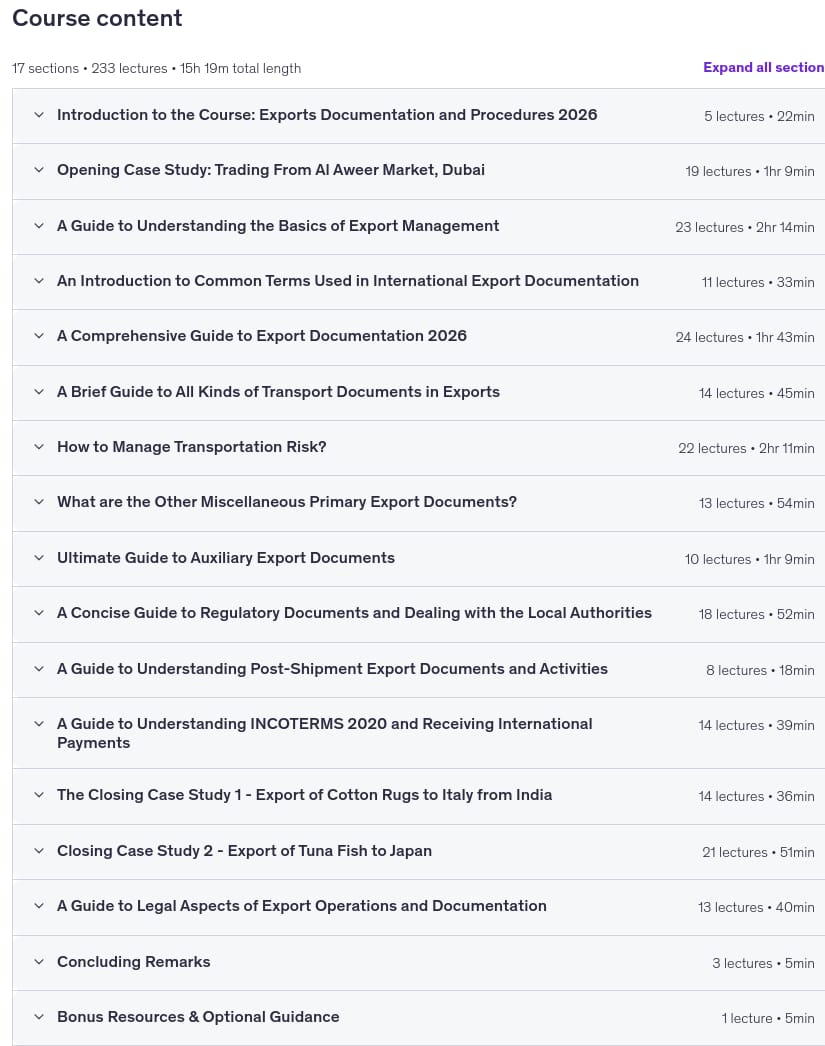Expand chevron for Closing Case Study 2
Image resolution: width=825 pixels, height=1046 pixels.
pyautogui.click(x=39, y=851)
